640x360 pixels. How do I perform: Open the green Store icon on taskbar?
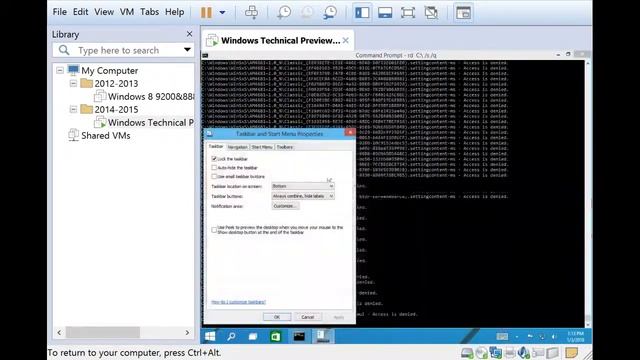(276, 336)
